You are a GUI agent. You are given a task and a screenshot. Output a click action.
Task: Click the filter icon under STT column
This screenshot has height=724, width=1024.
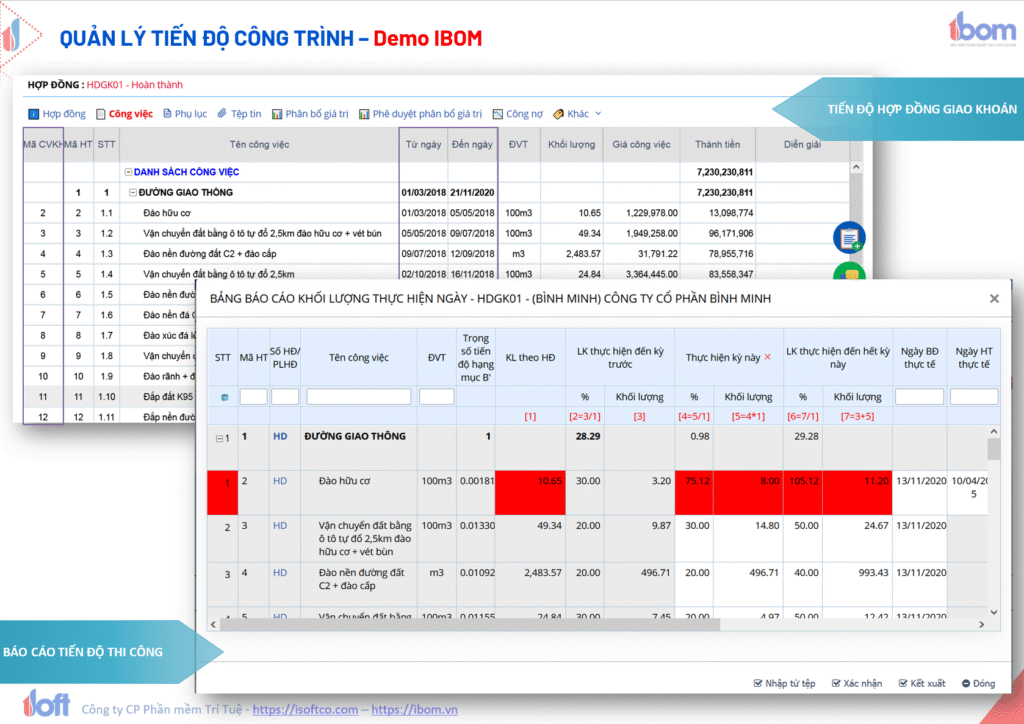[x=223, y=397]
